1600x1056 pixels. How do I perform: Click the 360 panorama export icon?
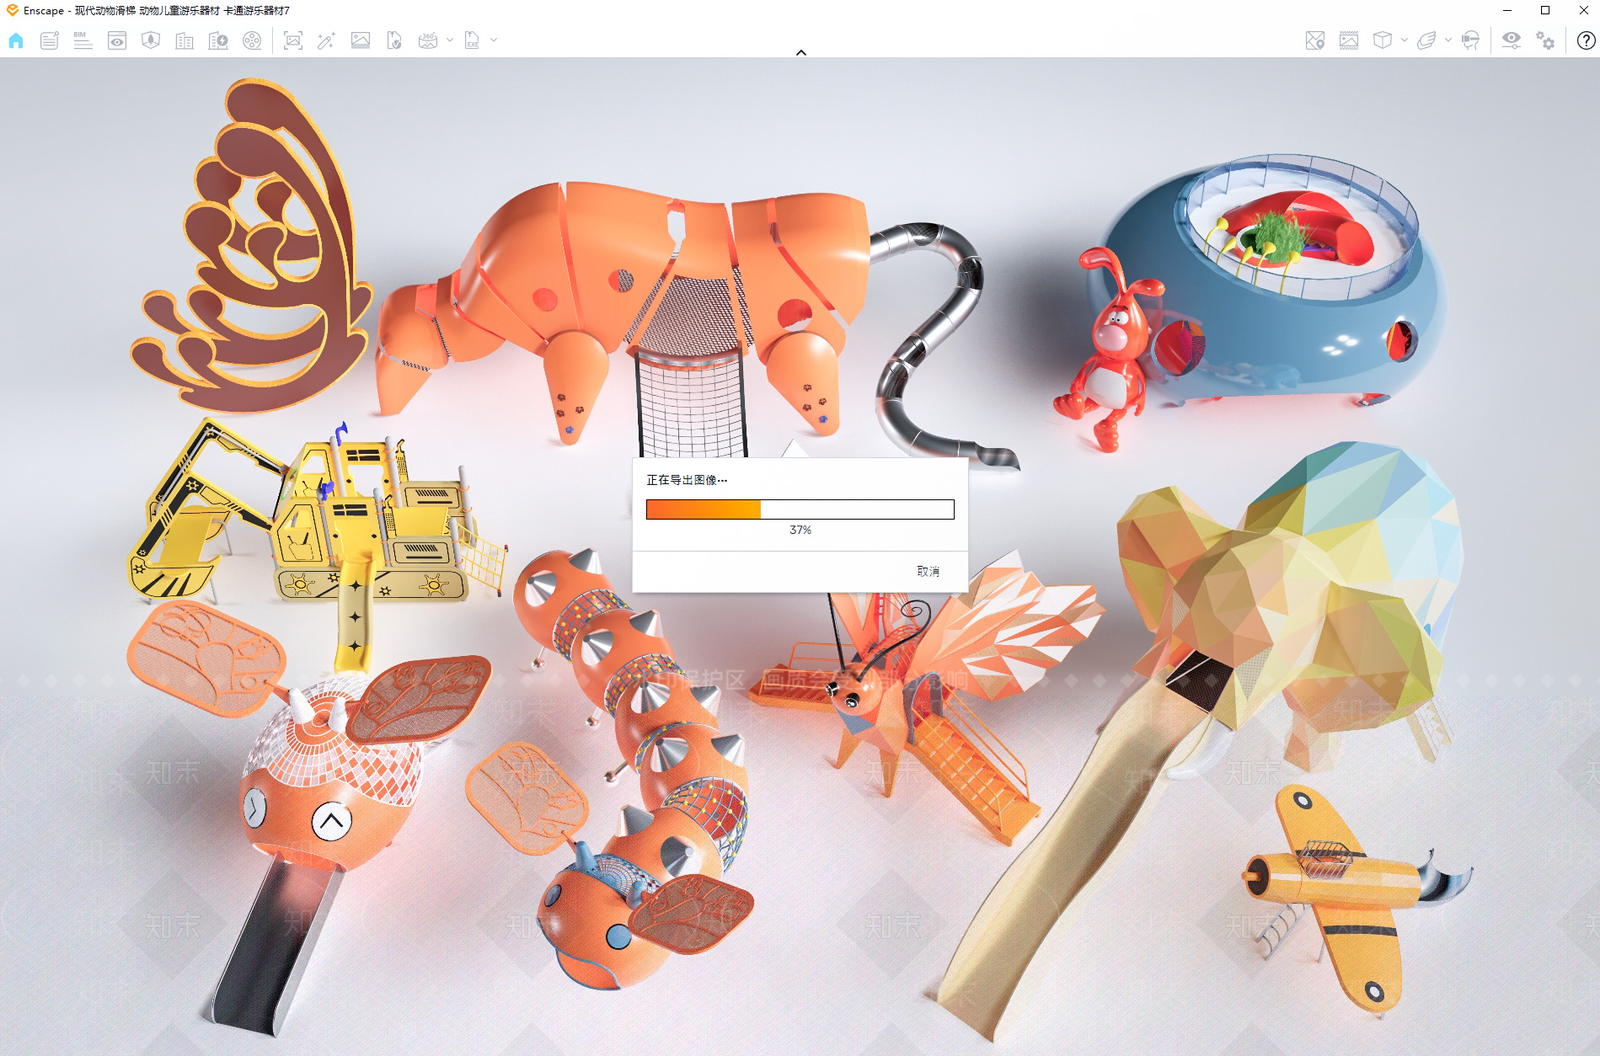point(428,41)
